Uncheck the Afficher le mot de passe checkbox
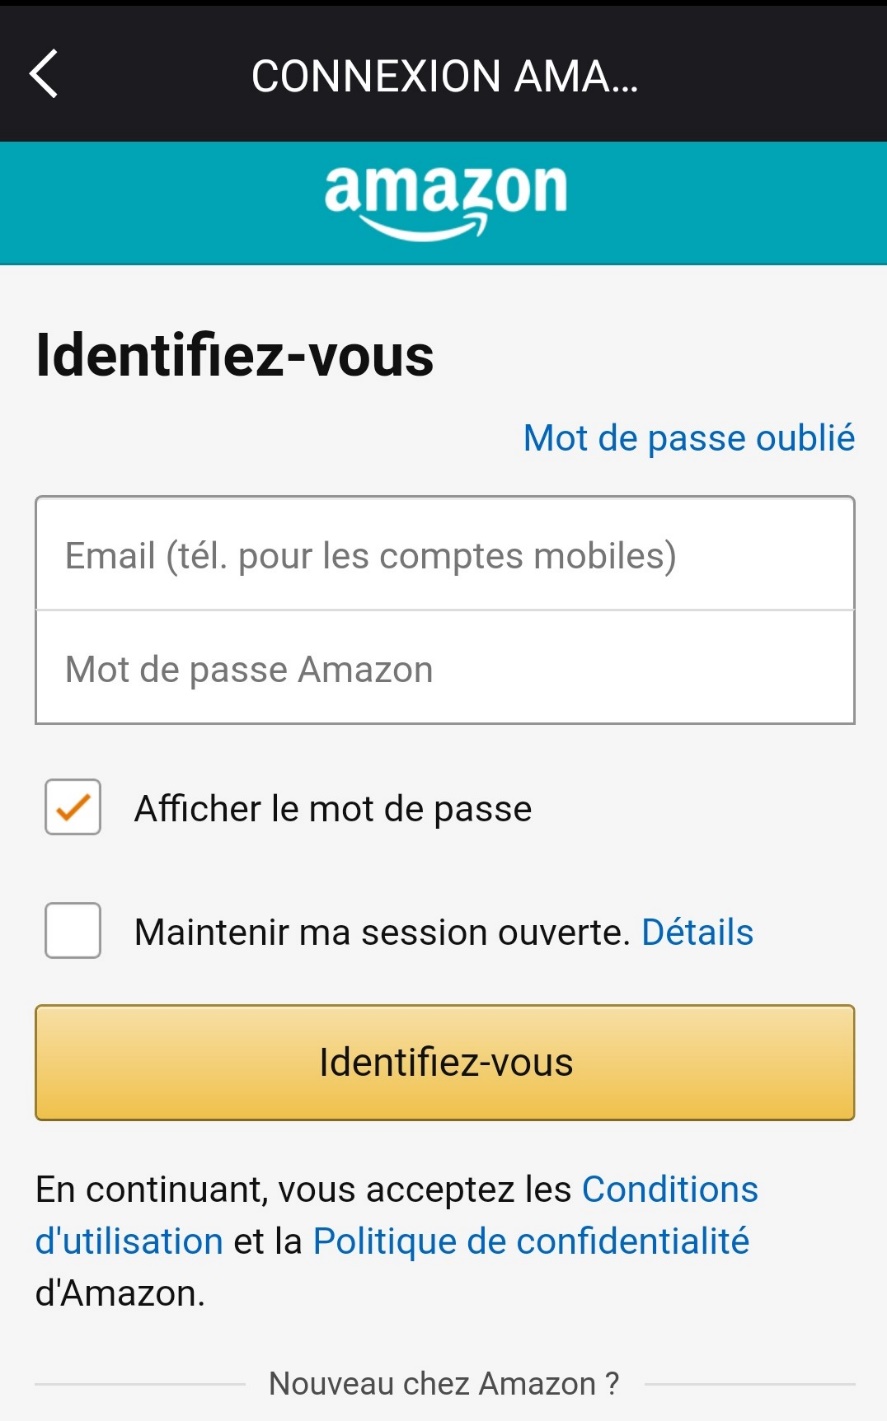Image resolution: width=887 pixels, height=1421 pixels. click(73, 807)
